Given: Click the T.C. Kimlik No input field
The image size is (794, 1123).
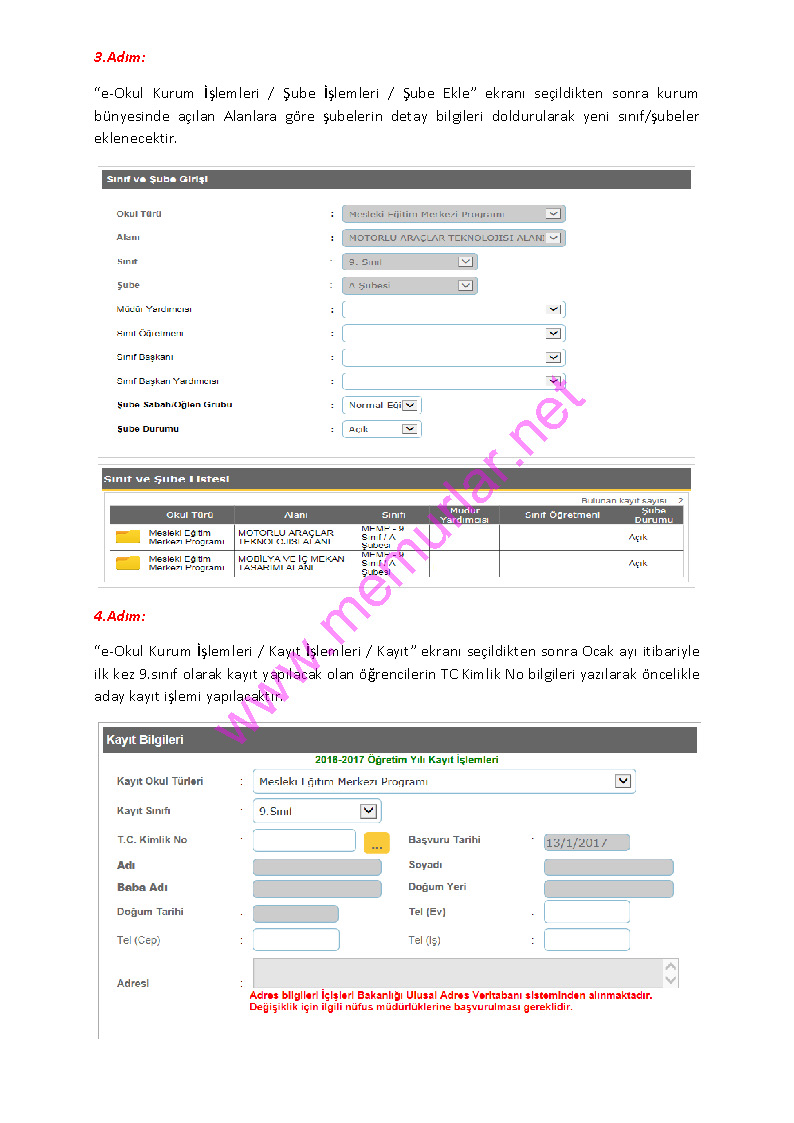Looking at the screenshot, I should coord(304,840).
